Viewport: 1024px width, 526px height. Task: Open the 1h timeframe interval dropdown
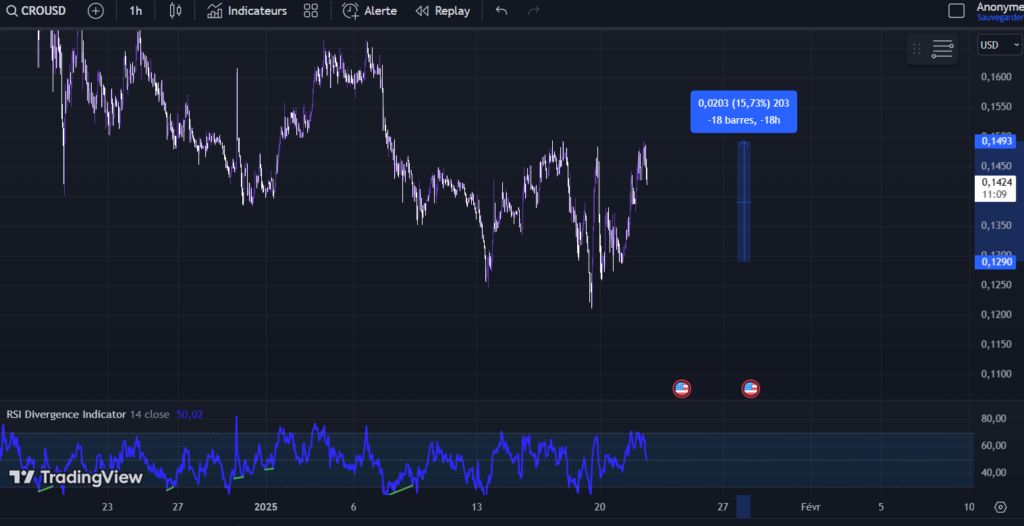136,11
